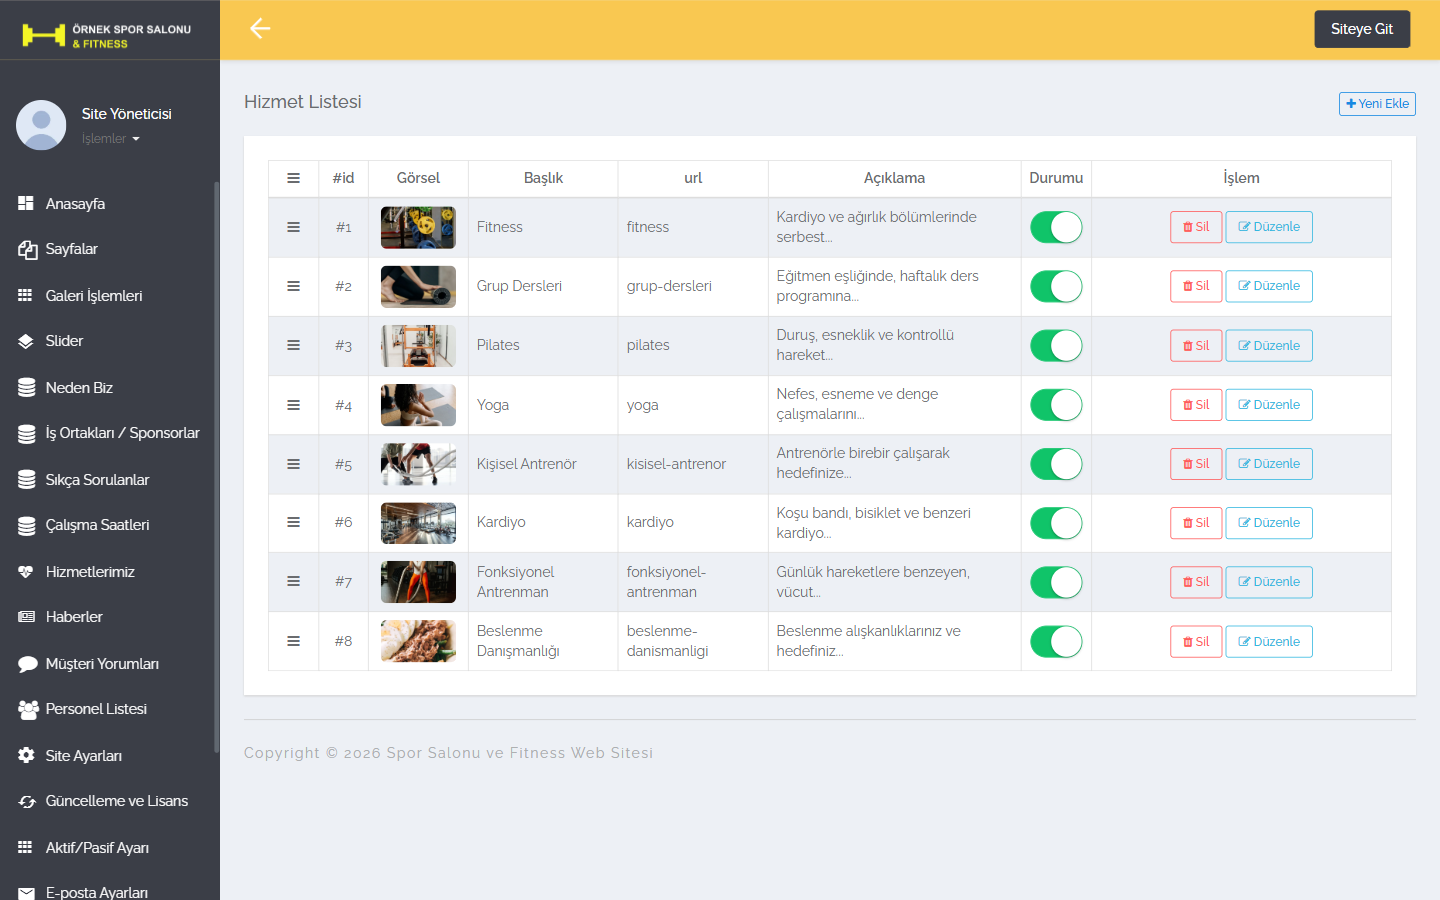Click Yeni Ekle button
The height and width of the screenshot is (900, 1440).
tap(1377, 103)
